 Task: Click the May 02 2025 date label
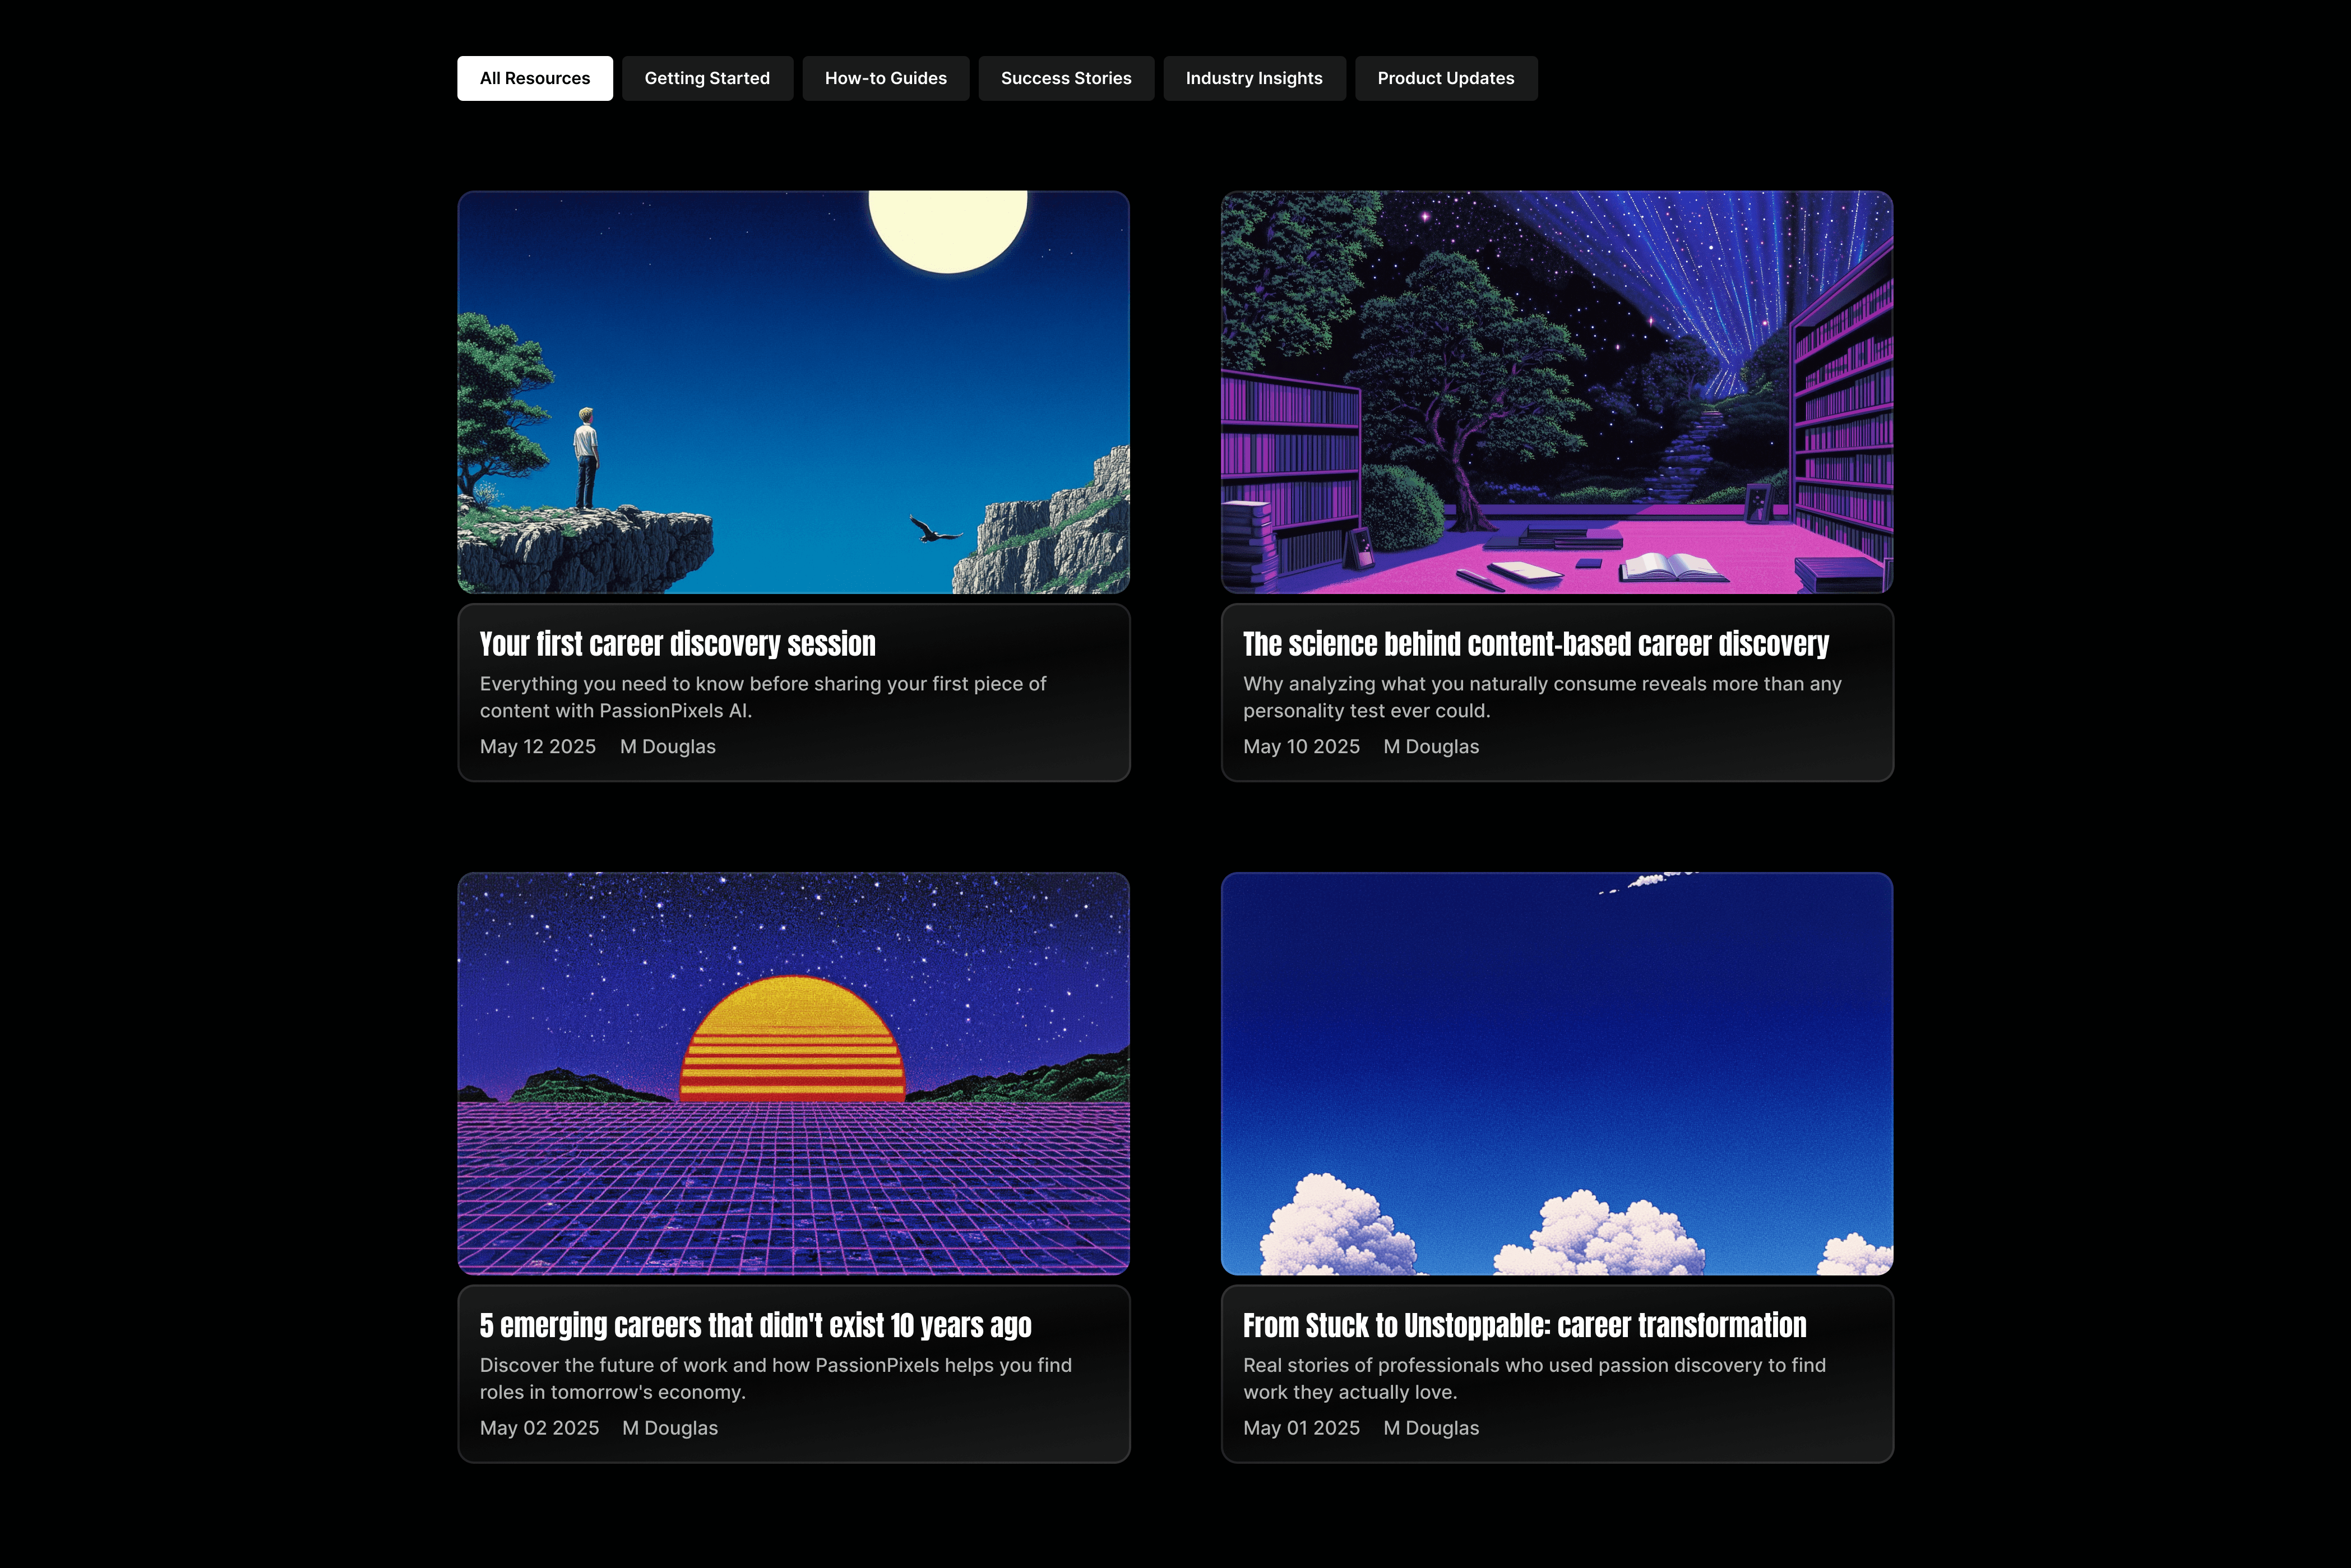(539, 1428)
